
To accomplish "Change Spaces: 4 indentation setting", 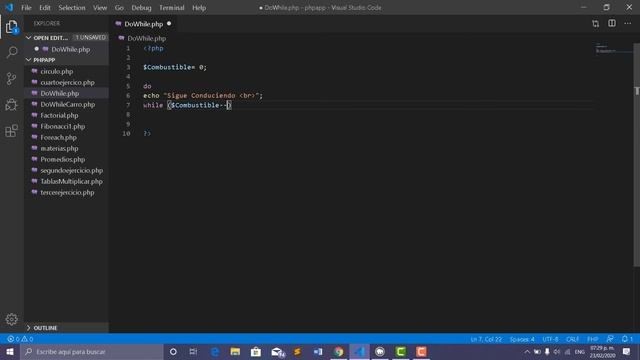I will [x=522, y=339].
